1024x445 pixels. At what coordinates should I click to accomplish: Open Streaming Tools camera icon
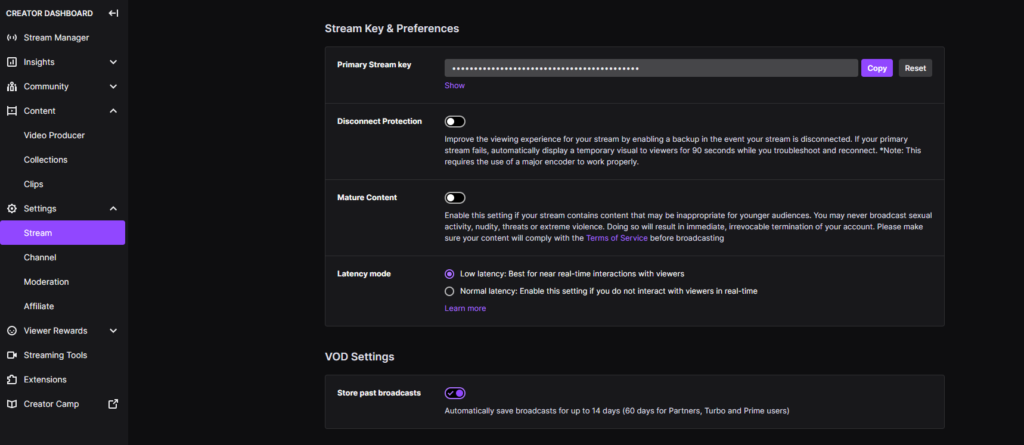coord(12,355)
